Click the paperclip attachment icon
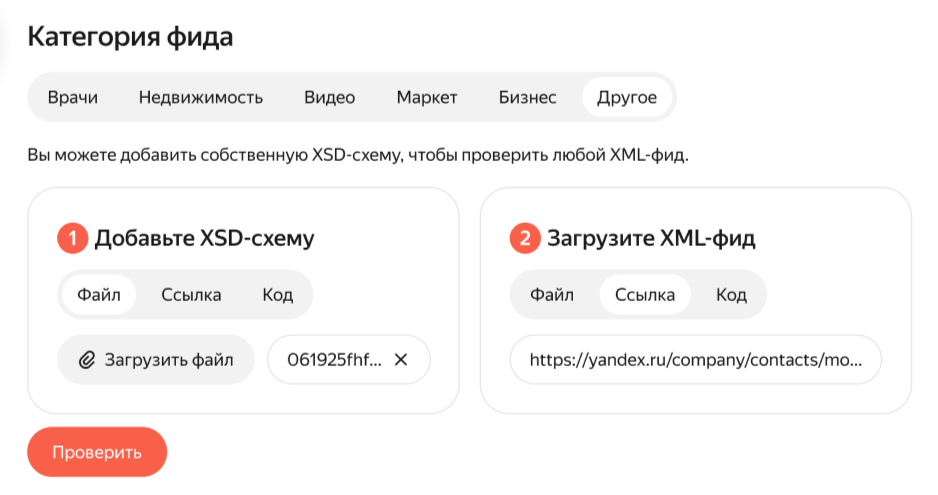The width and height of the screenshot is (938, 495). [x=87, y=360]
